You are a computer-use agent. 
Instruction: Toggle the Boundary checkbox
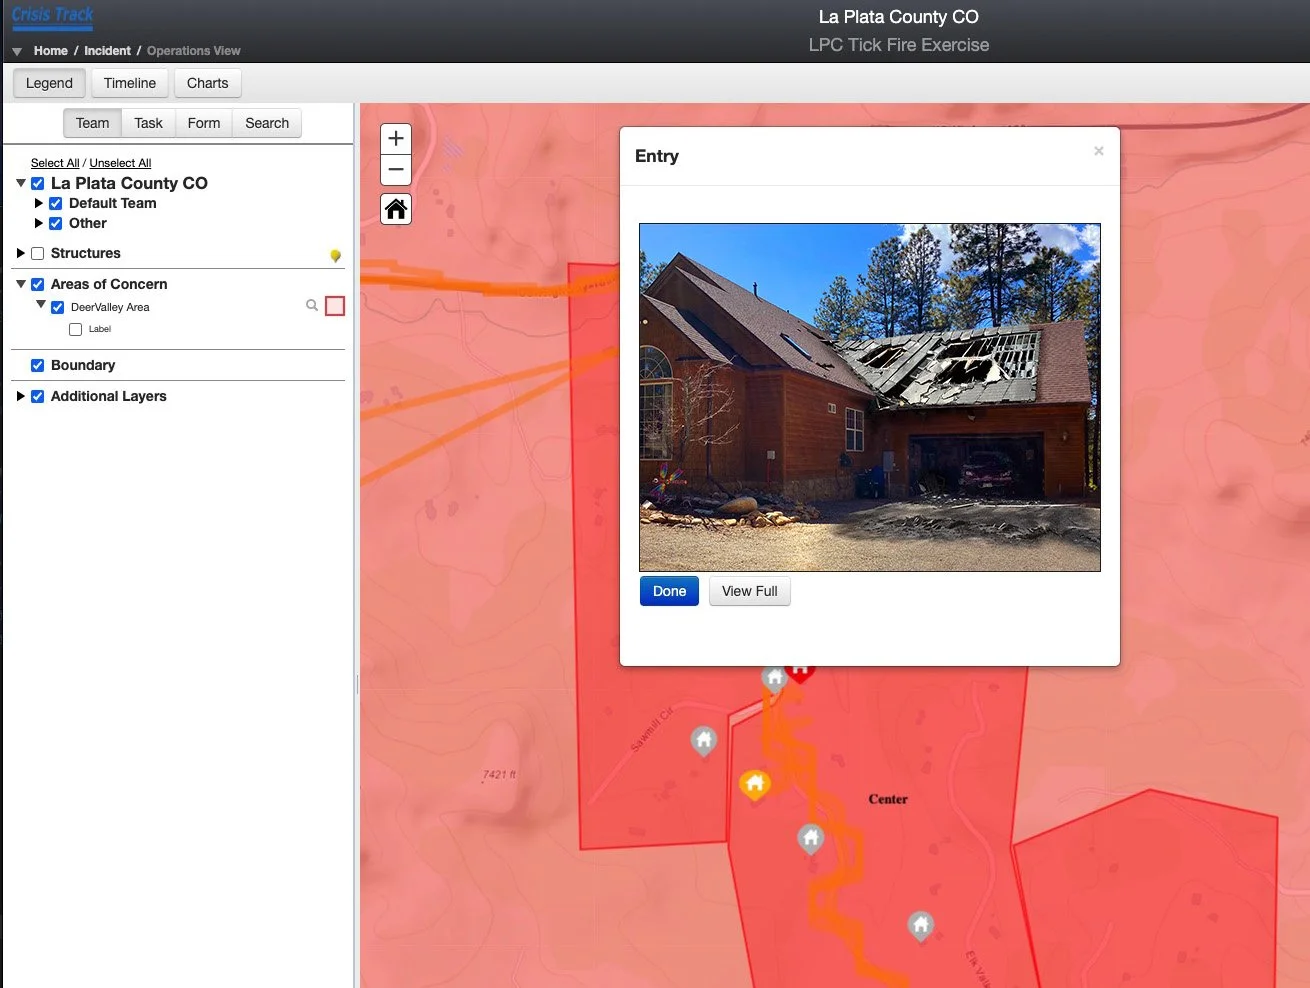click(37, 365)
